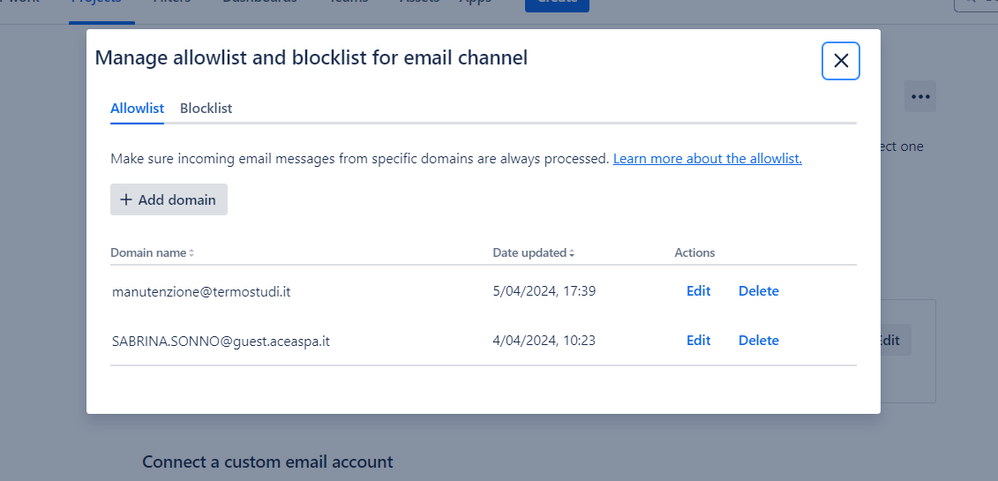
Task: Open the Learn more about the allowlist link
Action: (x=707, y=158)
